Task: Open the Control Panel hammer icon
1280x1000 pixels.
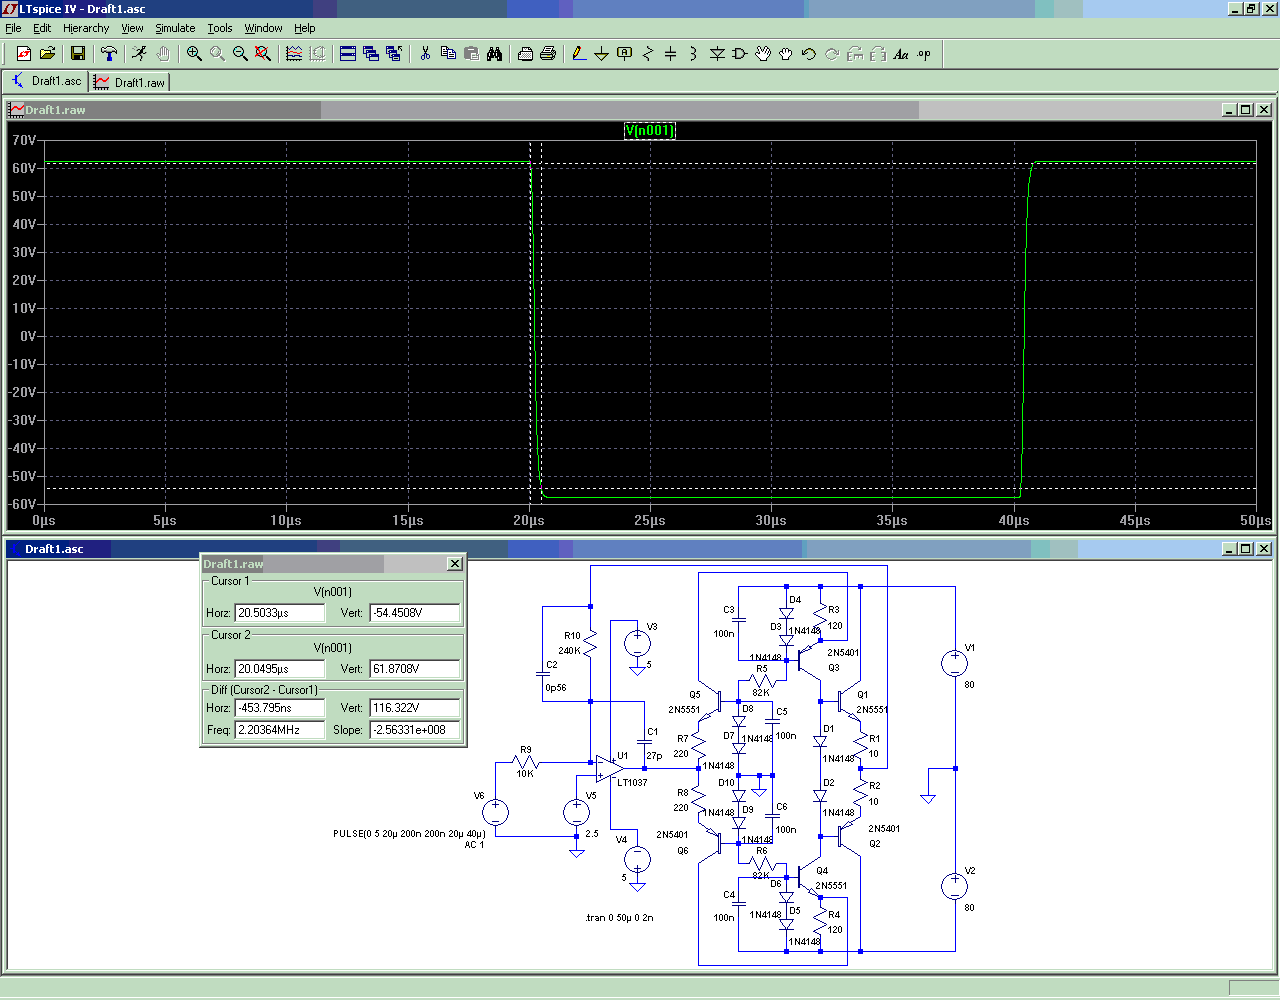Action: click(x=109, y=53)
